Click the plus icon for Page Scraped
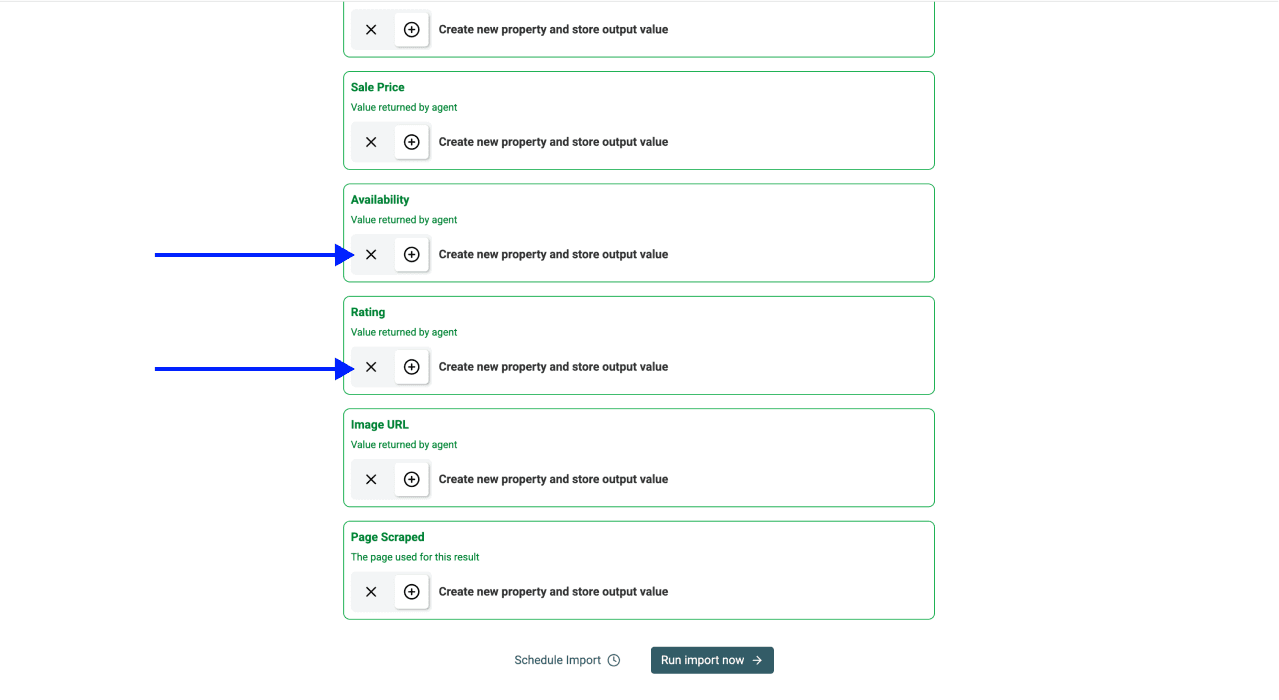Image resolution: width=1279 pixels, height=700 pixels. click(411, 591)
